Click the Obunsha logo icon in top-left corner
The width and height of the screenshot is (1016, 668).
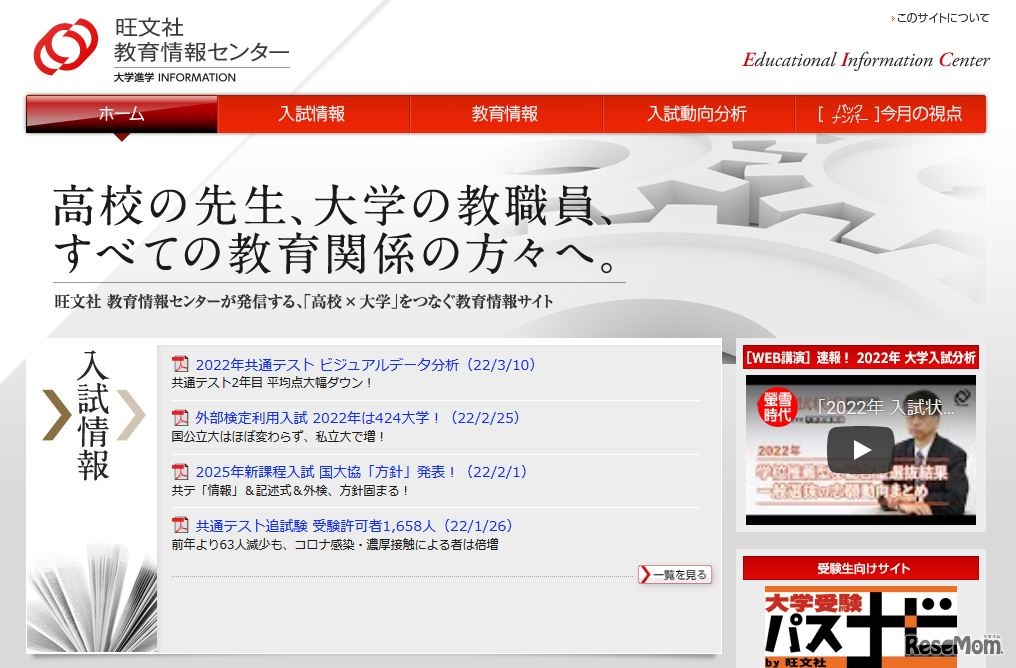pyautogui.click(x=64, y=47)
